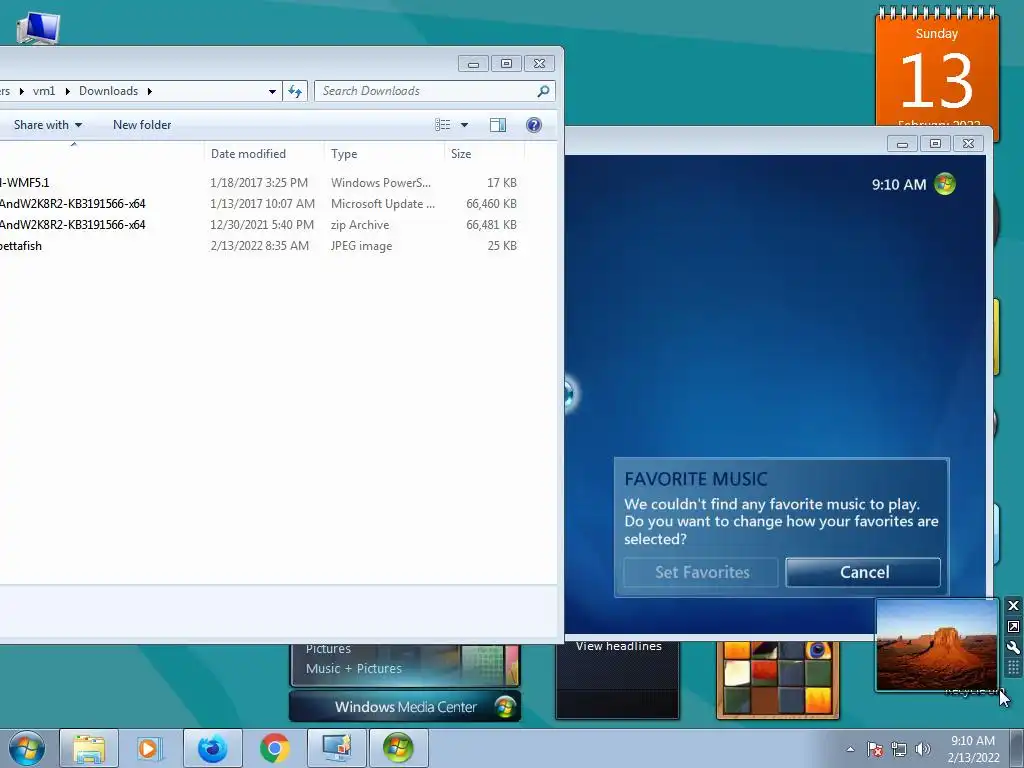Open the Windows Start menu orb
The width and height of the screenshot is (1024, 768).
27,748
